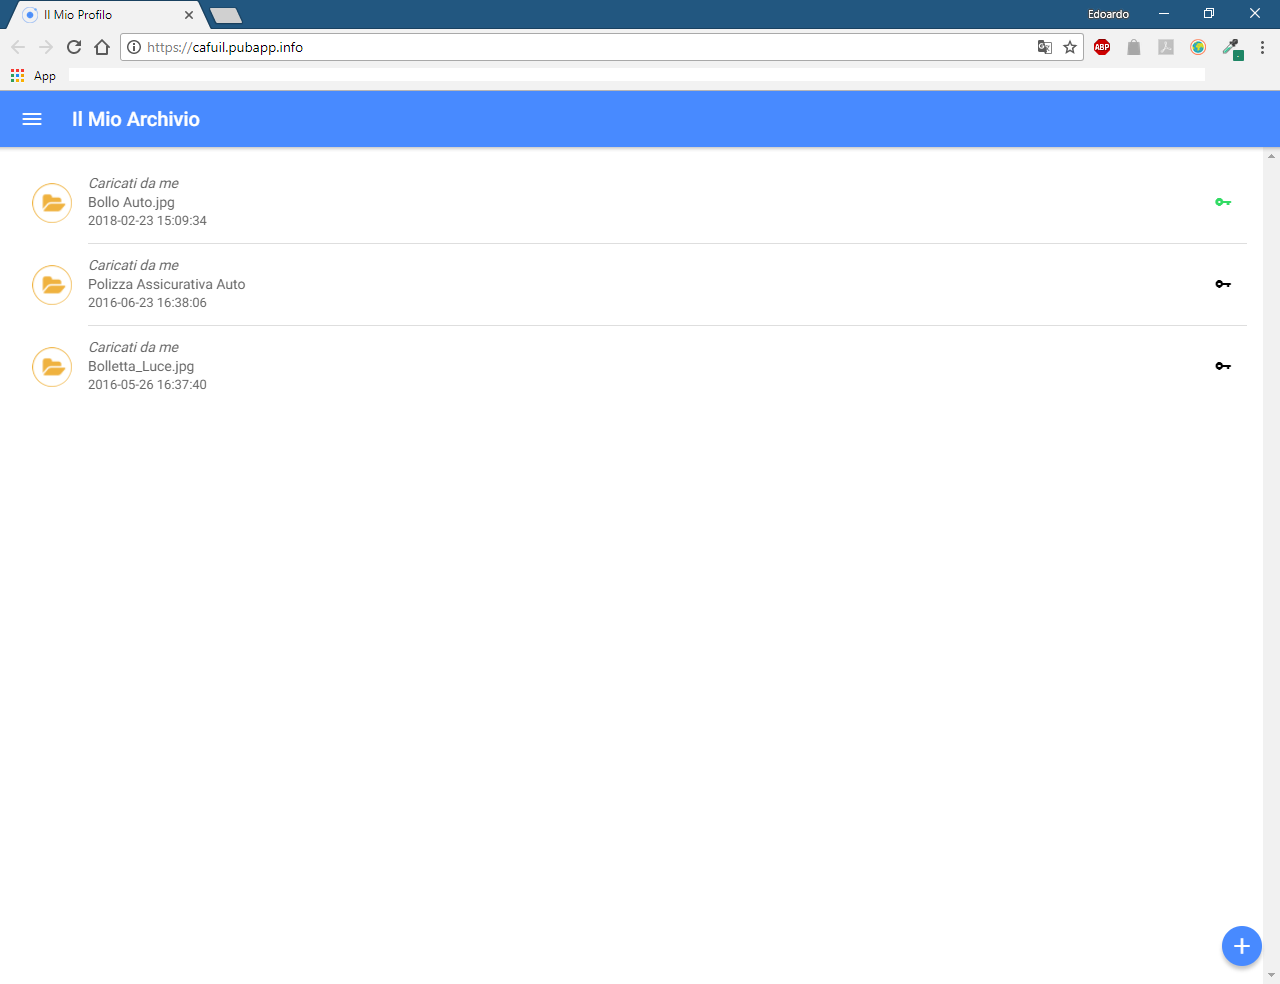This screenshot has height=984, width=1280.
Task: Click the PDF extension icon
Action: coord(1166,47)
